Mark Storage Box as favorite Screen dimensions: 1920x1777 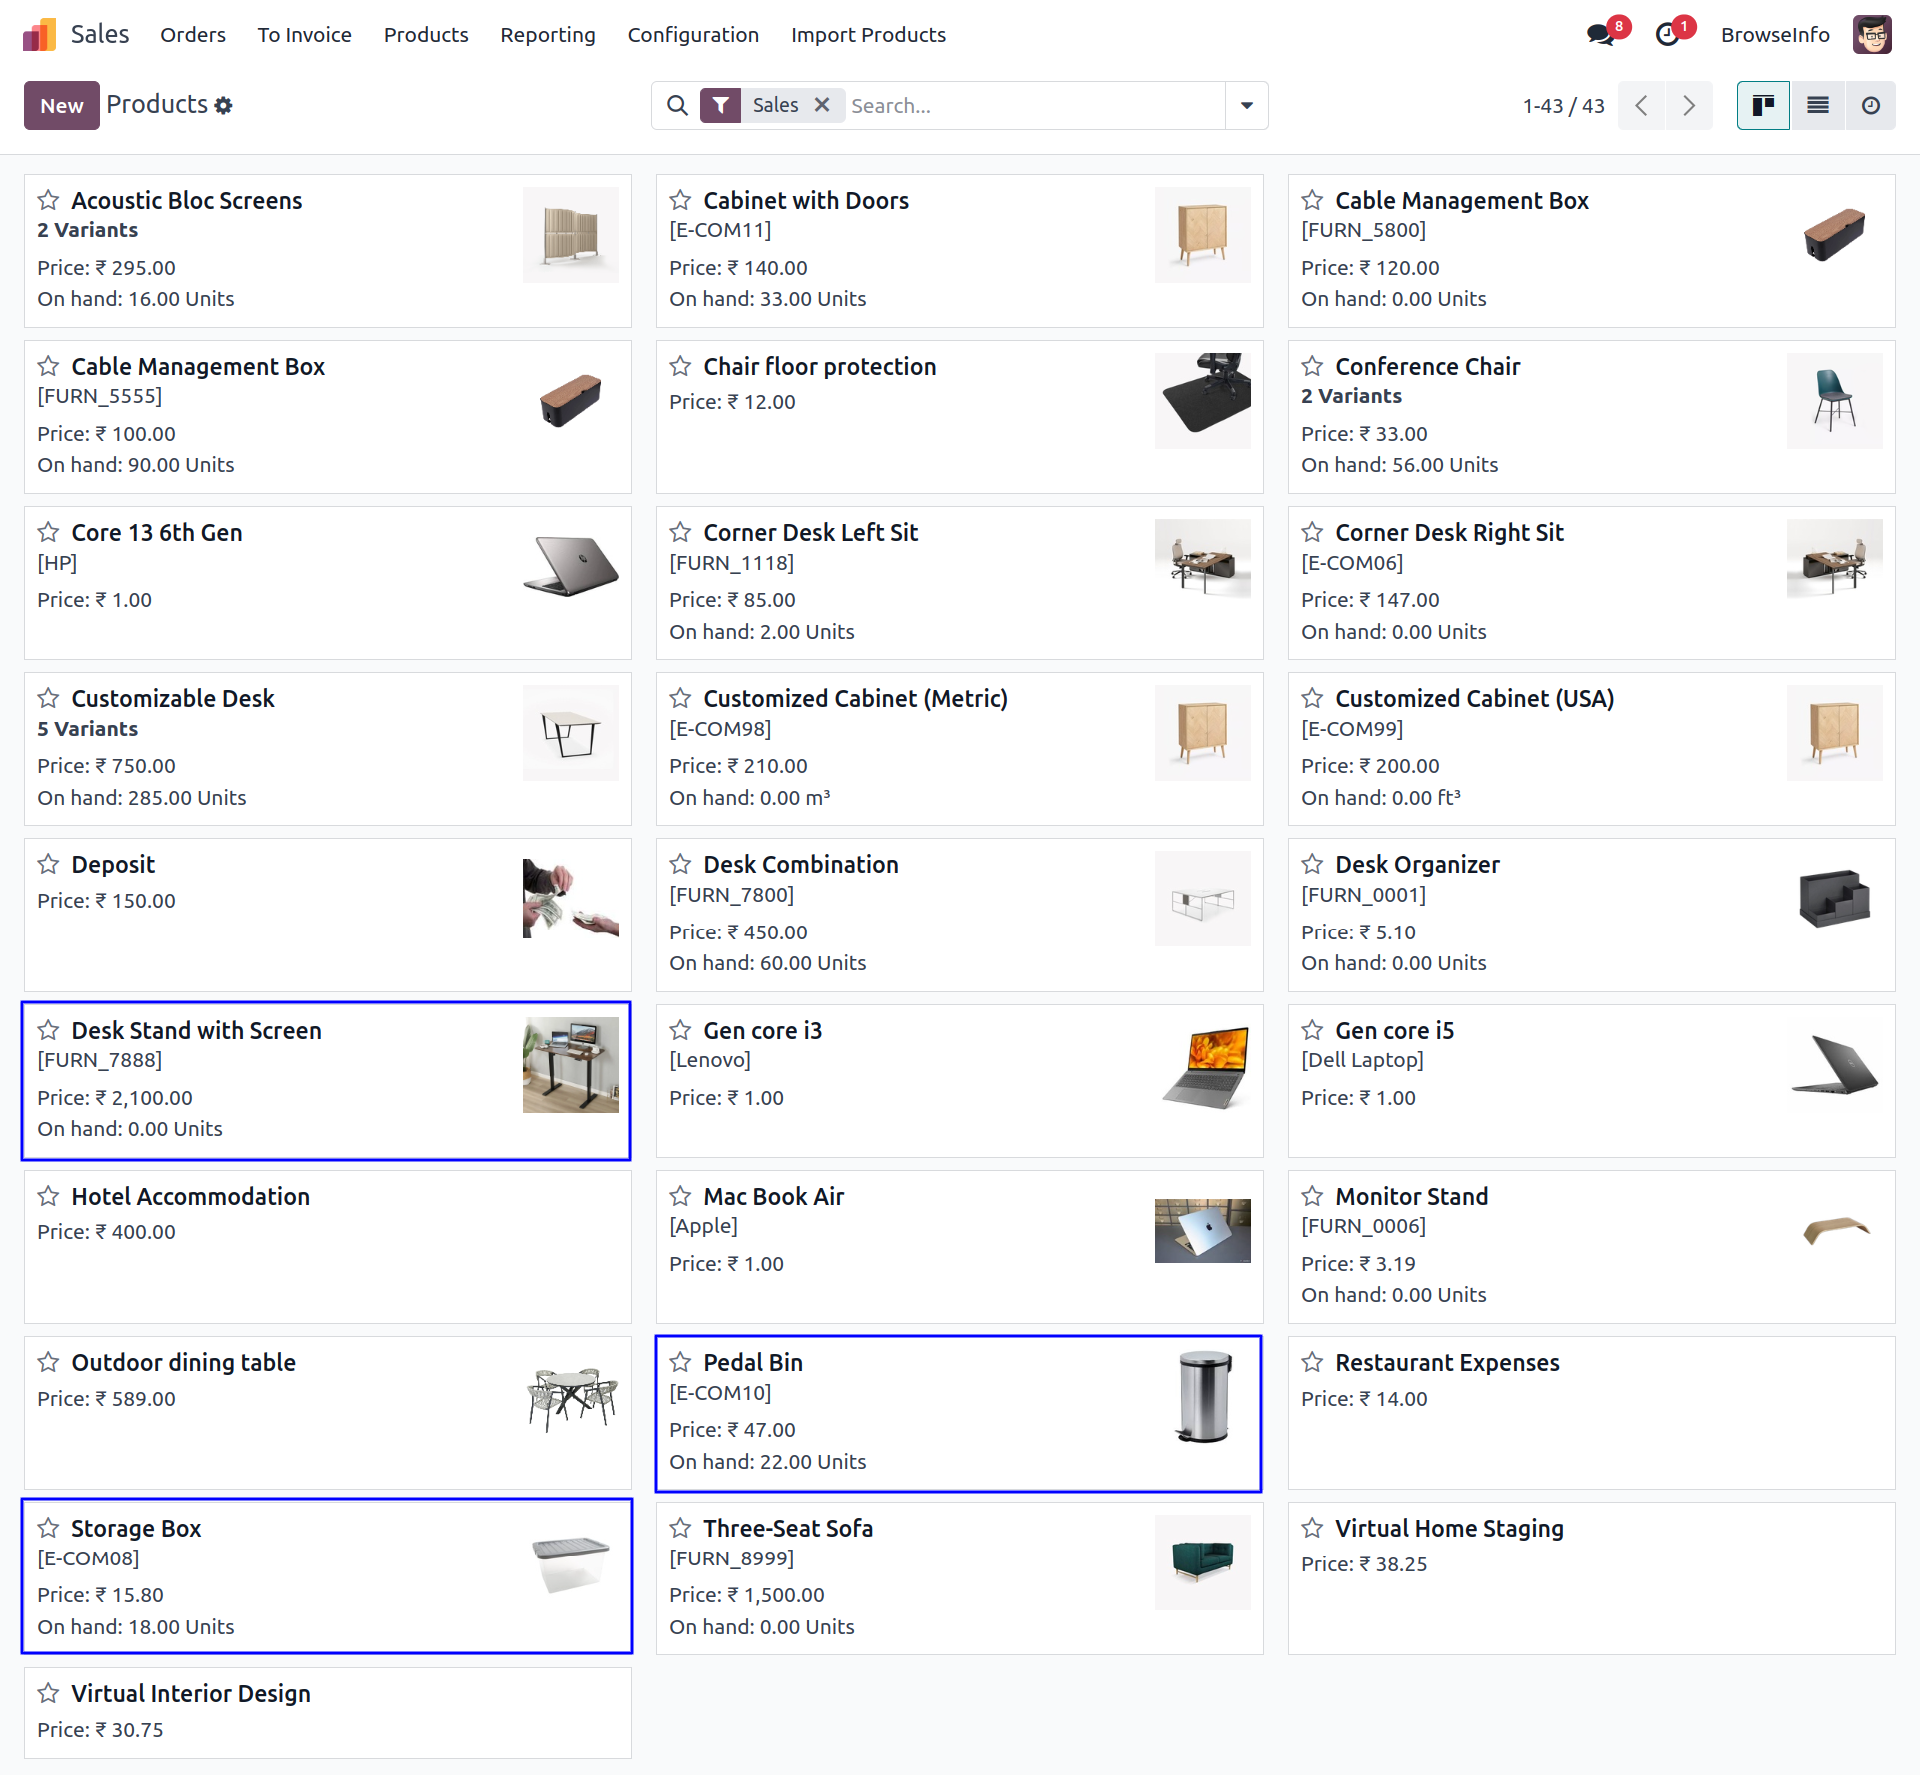pos(48,1528)
